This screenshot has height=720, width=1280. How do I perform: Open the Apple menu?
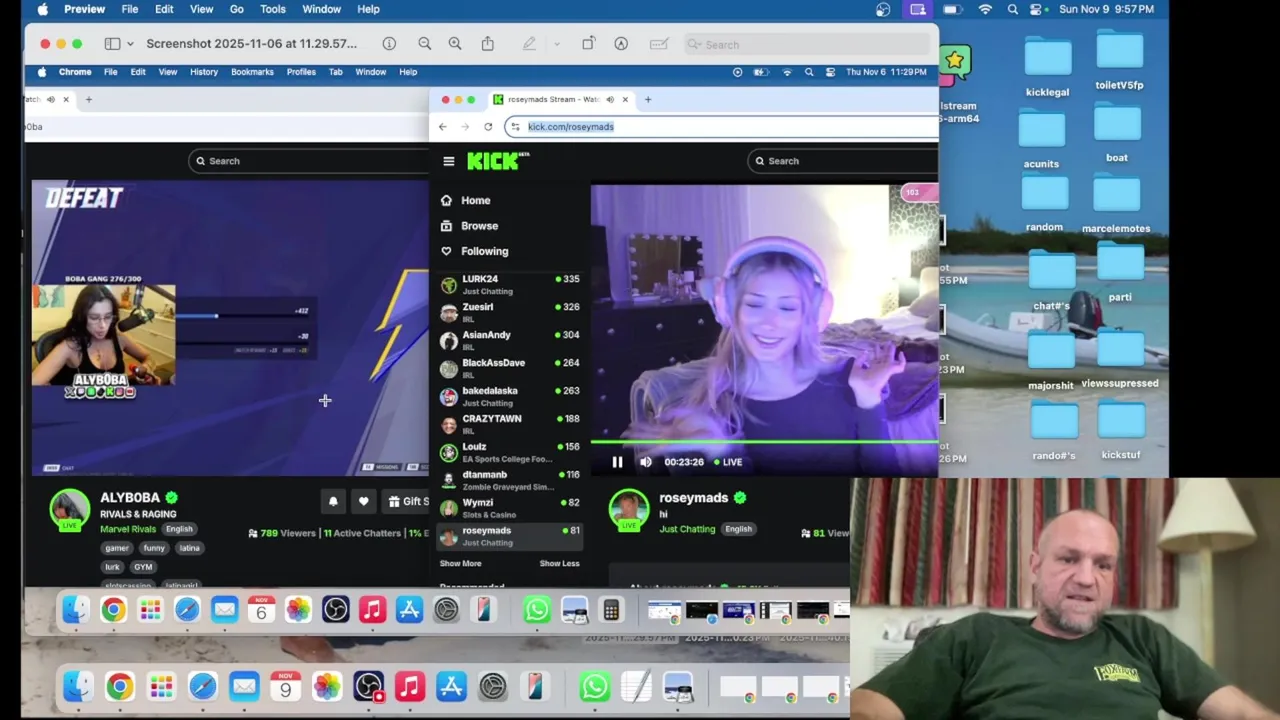point(43,9)
